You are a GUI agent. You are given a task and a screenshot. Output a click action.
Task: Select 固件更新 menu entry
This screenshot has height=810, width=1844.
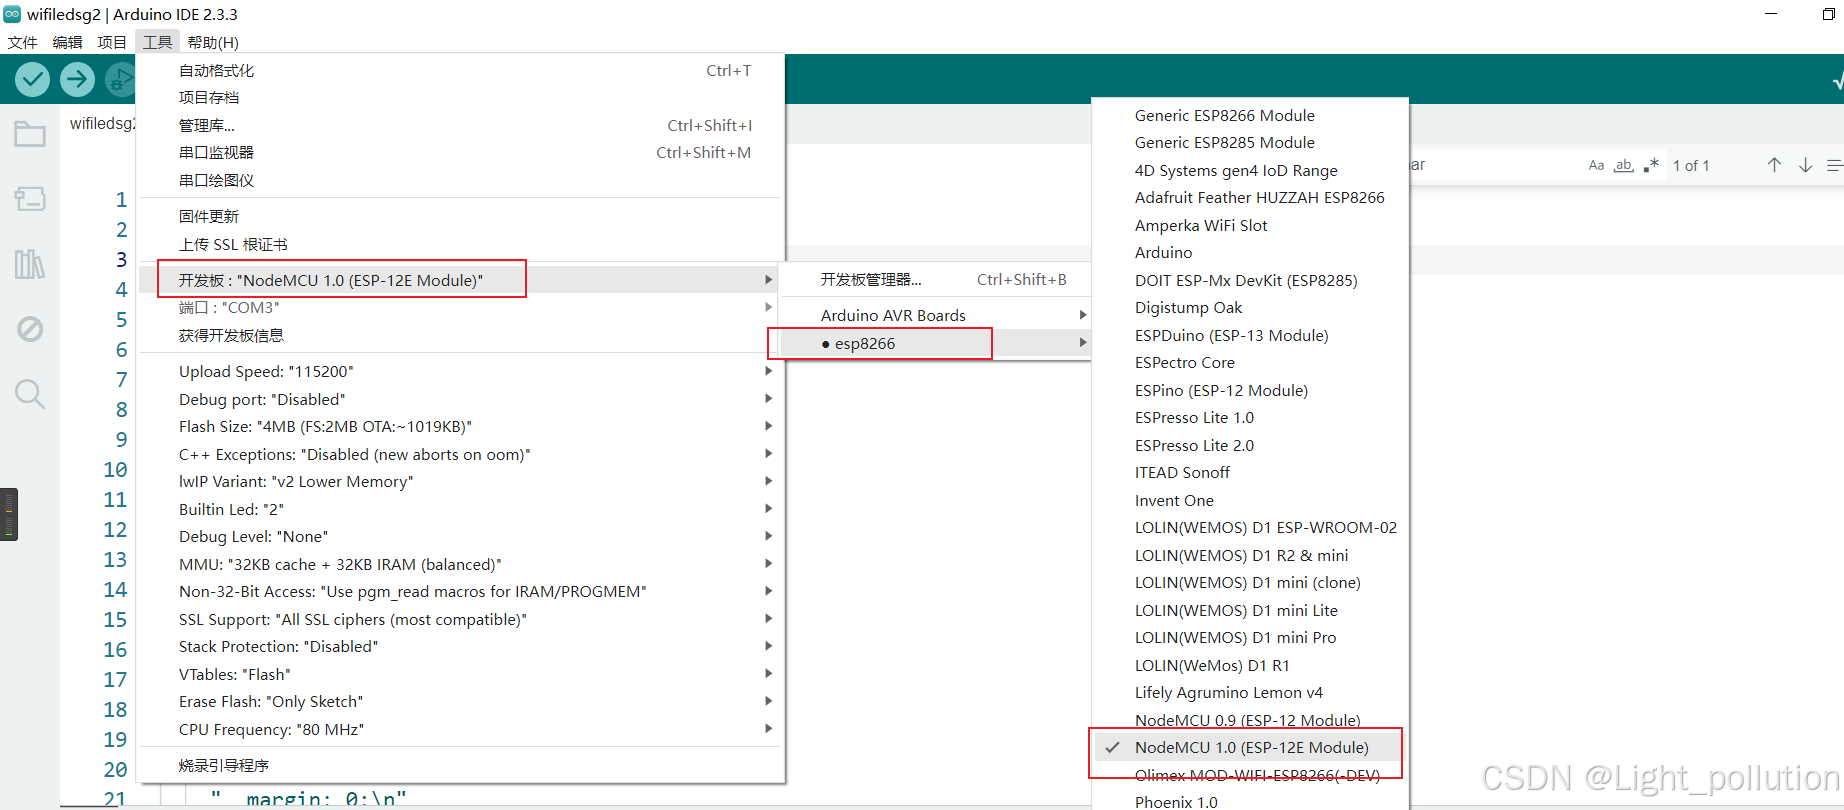point(460,217)
